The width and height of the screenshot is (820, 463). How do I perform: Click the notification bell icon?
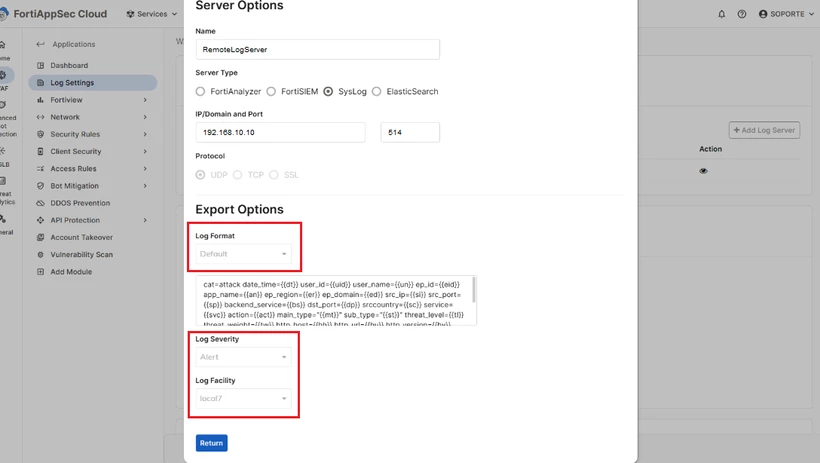click(x=722, y=14)
